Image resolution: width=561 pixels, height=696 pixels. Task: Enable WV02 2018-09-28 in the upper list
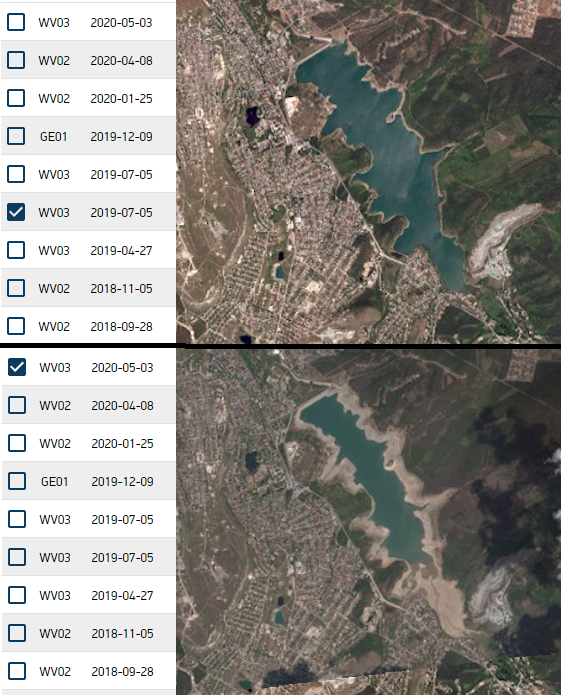tap(16, 326)
